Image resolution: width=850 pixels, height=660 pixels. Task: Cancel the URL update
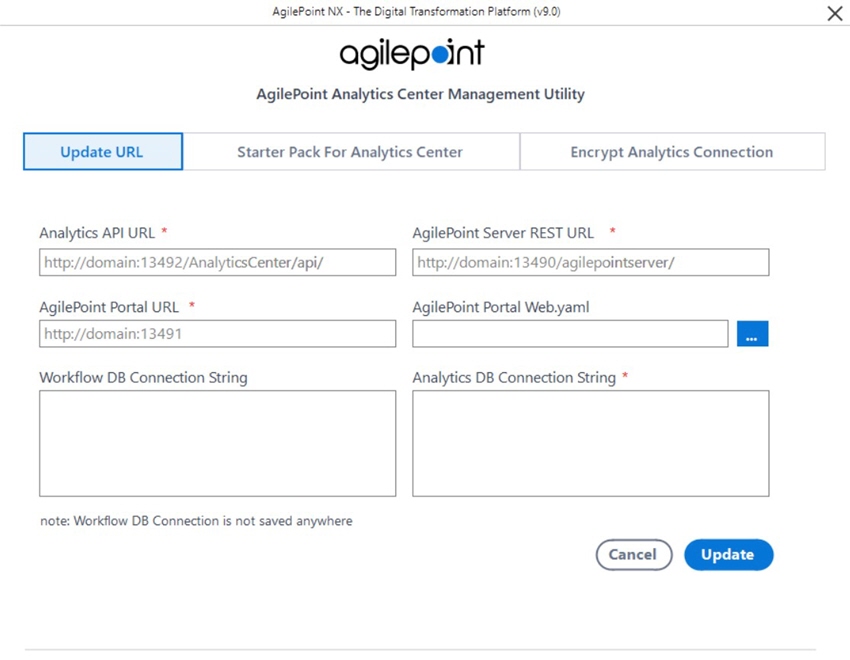point(634,554)
